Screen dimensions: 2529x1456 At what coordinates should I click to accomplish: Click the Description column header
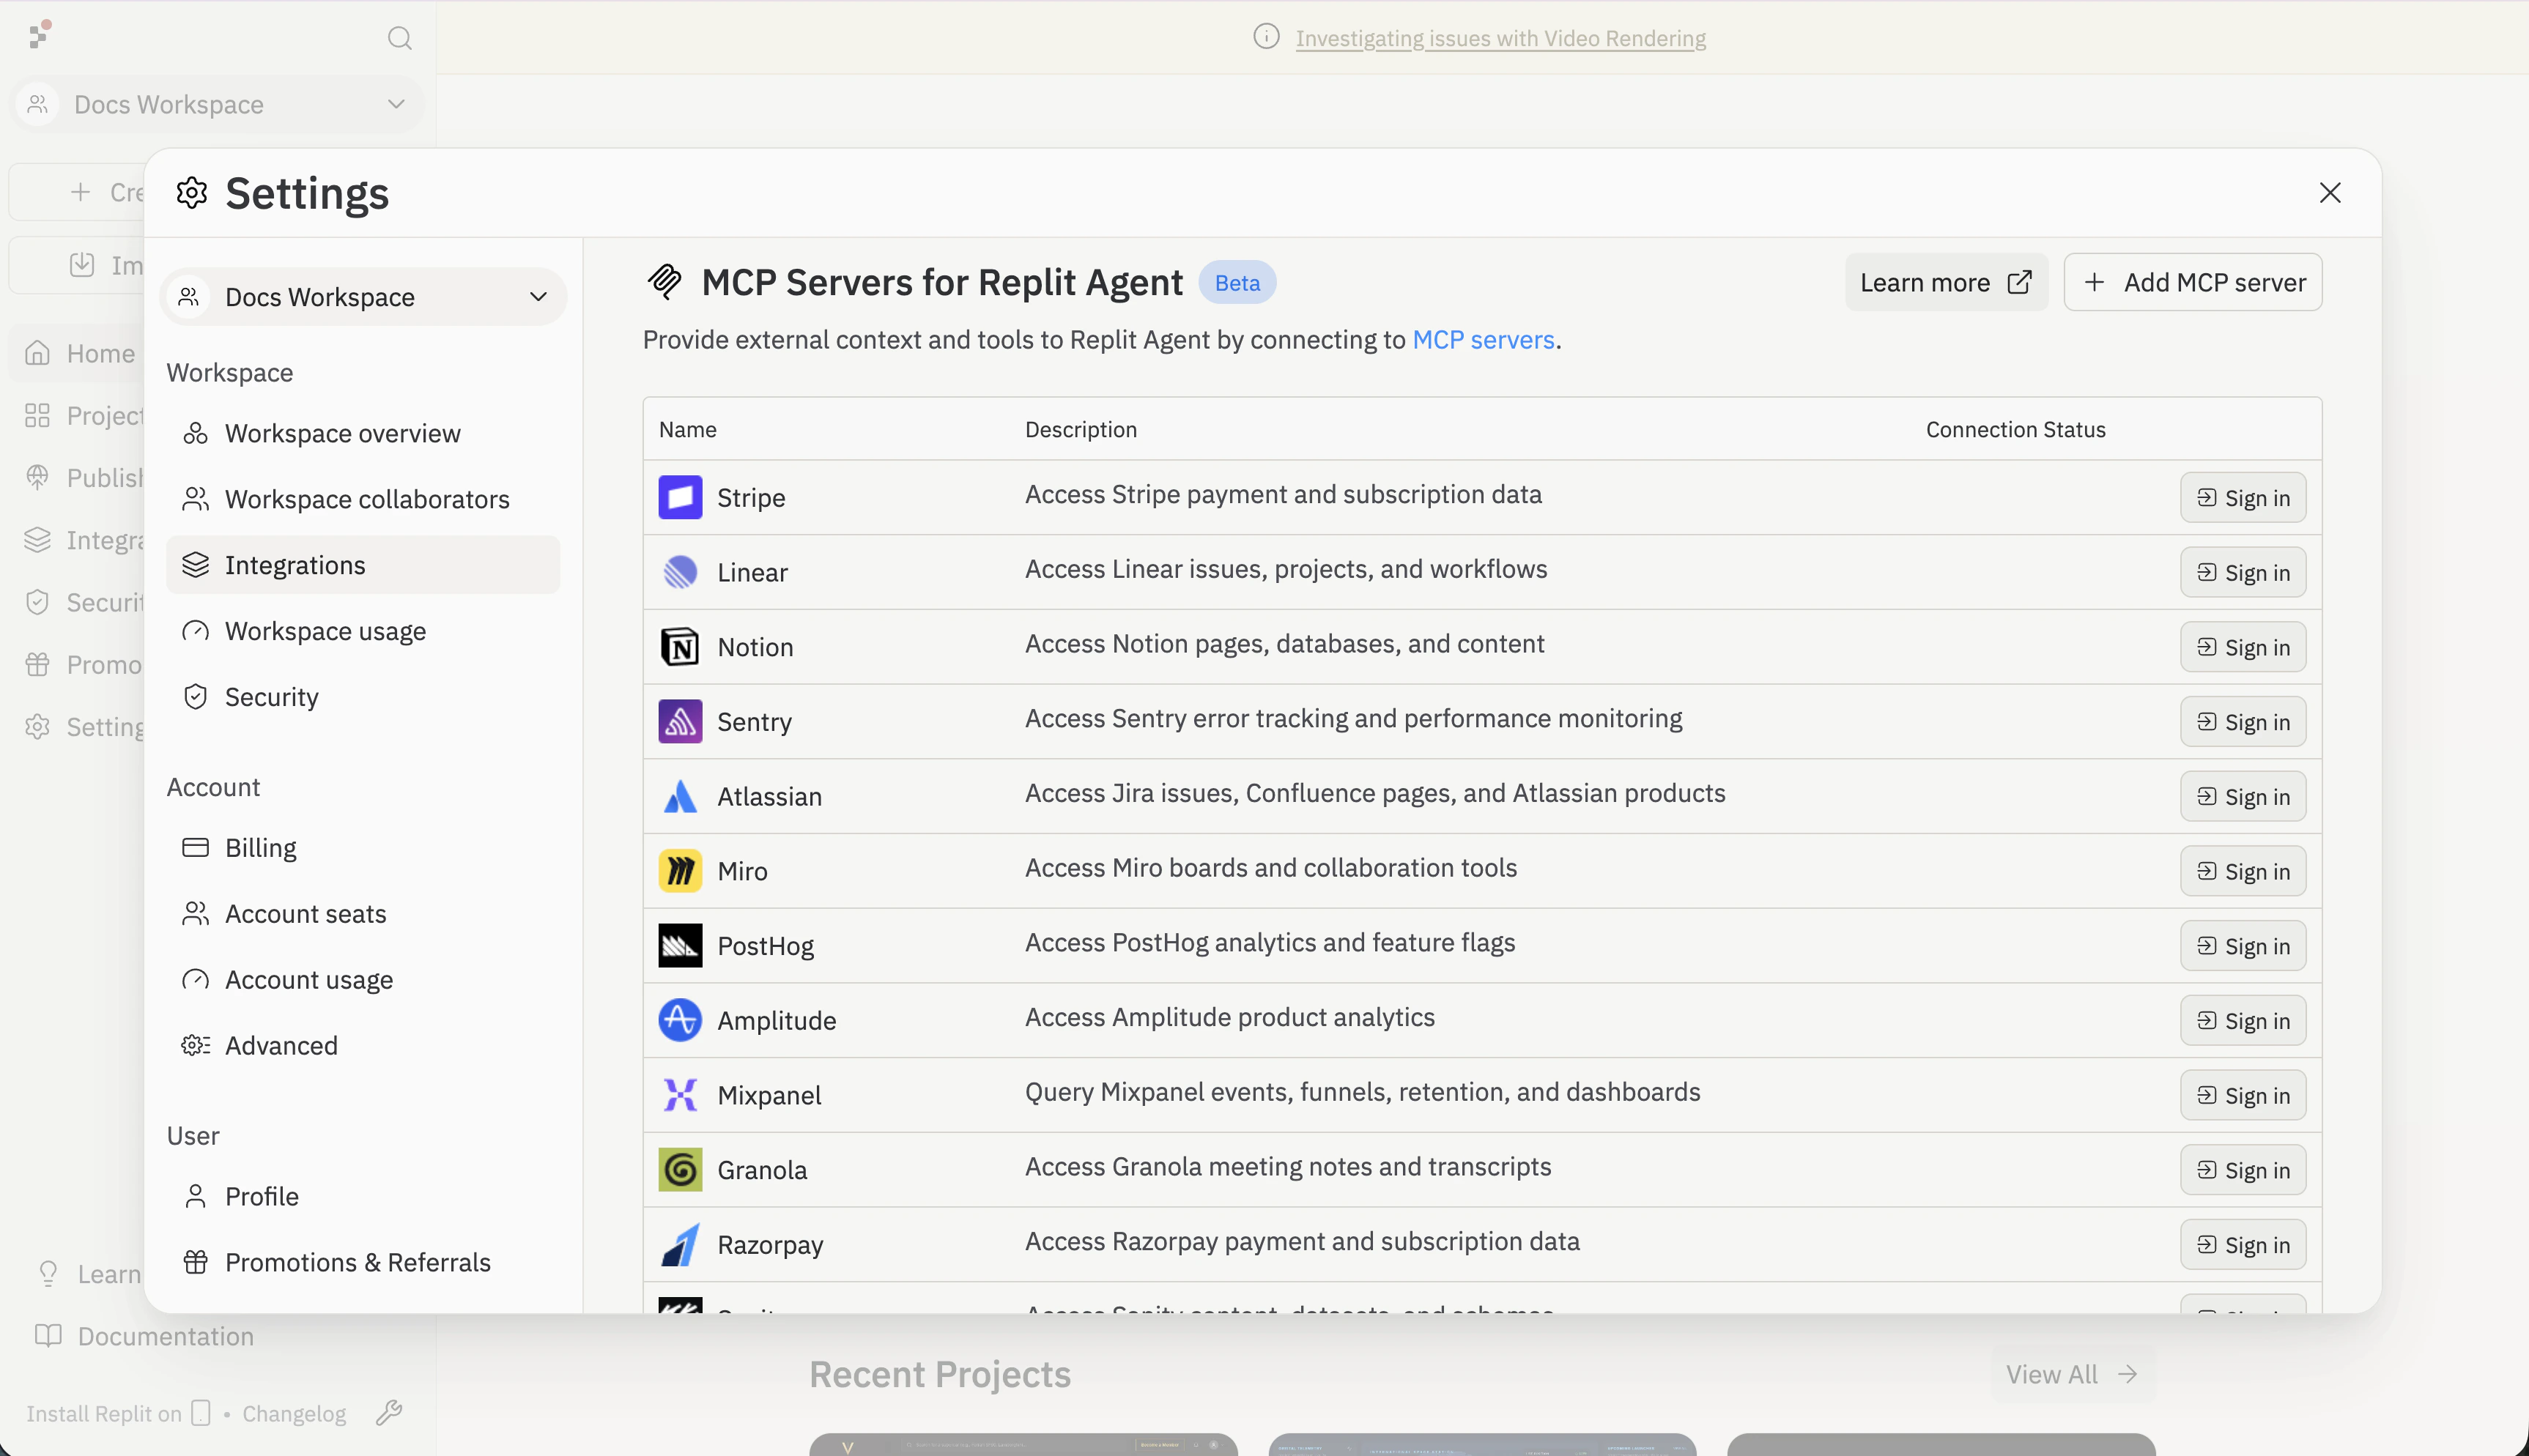pos(1080,429)
